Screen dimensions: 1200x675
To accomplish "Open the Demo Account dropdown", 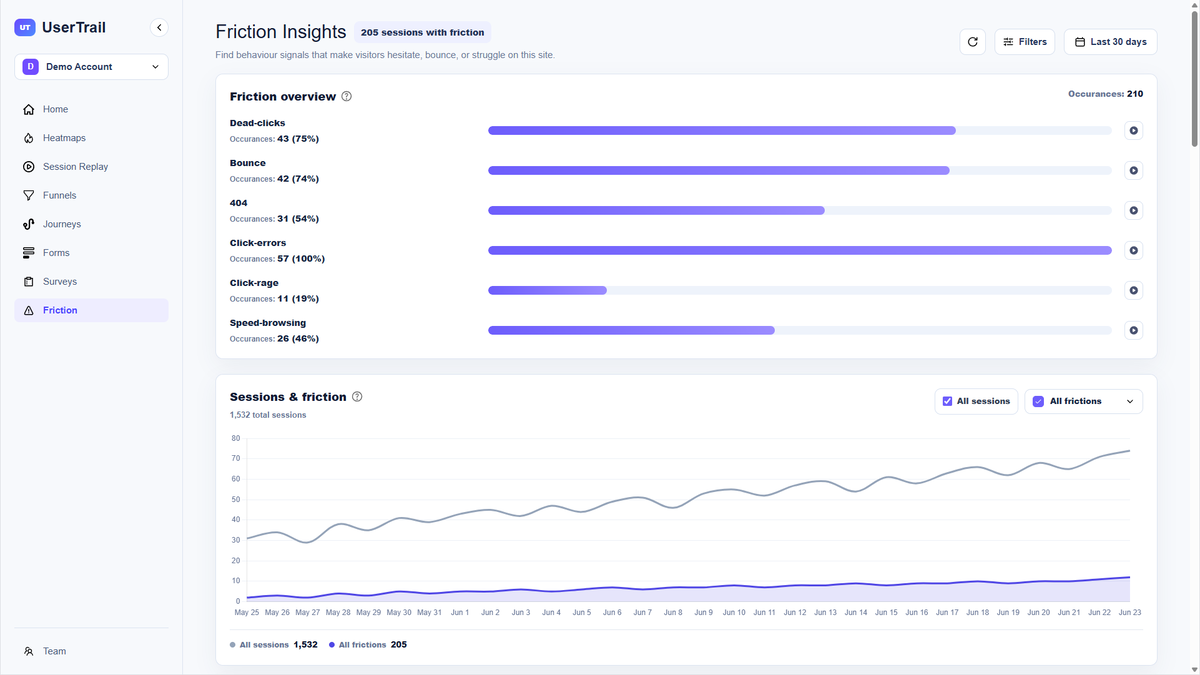I will coord(91,67).
